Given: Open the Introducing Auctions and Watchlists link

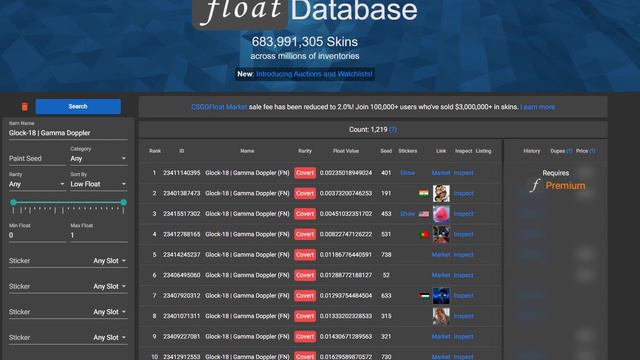Looking at the screenshot, I should [314, 74].
